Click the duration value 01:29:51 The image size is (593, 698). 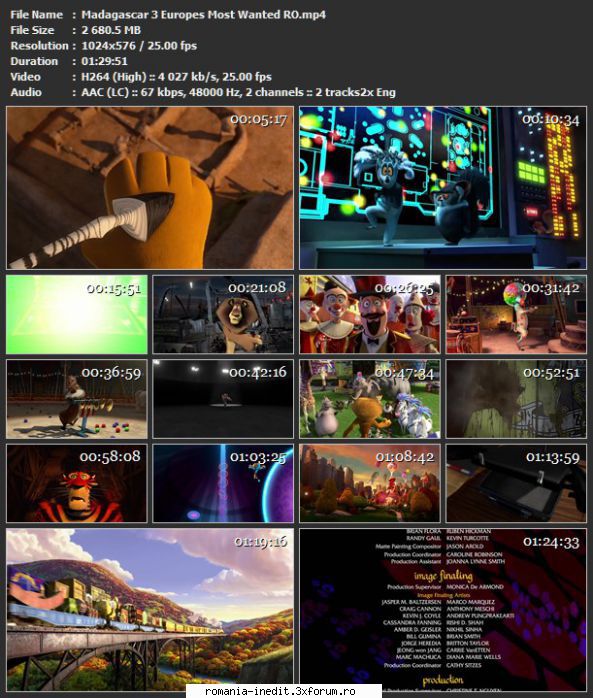[104, 61]
